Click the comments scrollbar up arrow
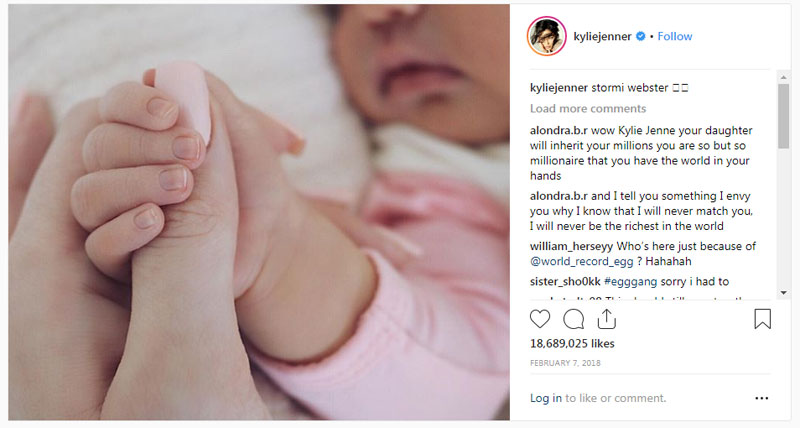Screen dimensions: 800x428 [x=783, y=77]
